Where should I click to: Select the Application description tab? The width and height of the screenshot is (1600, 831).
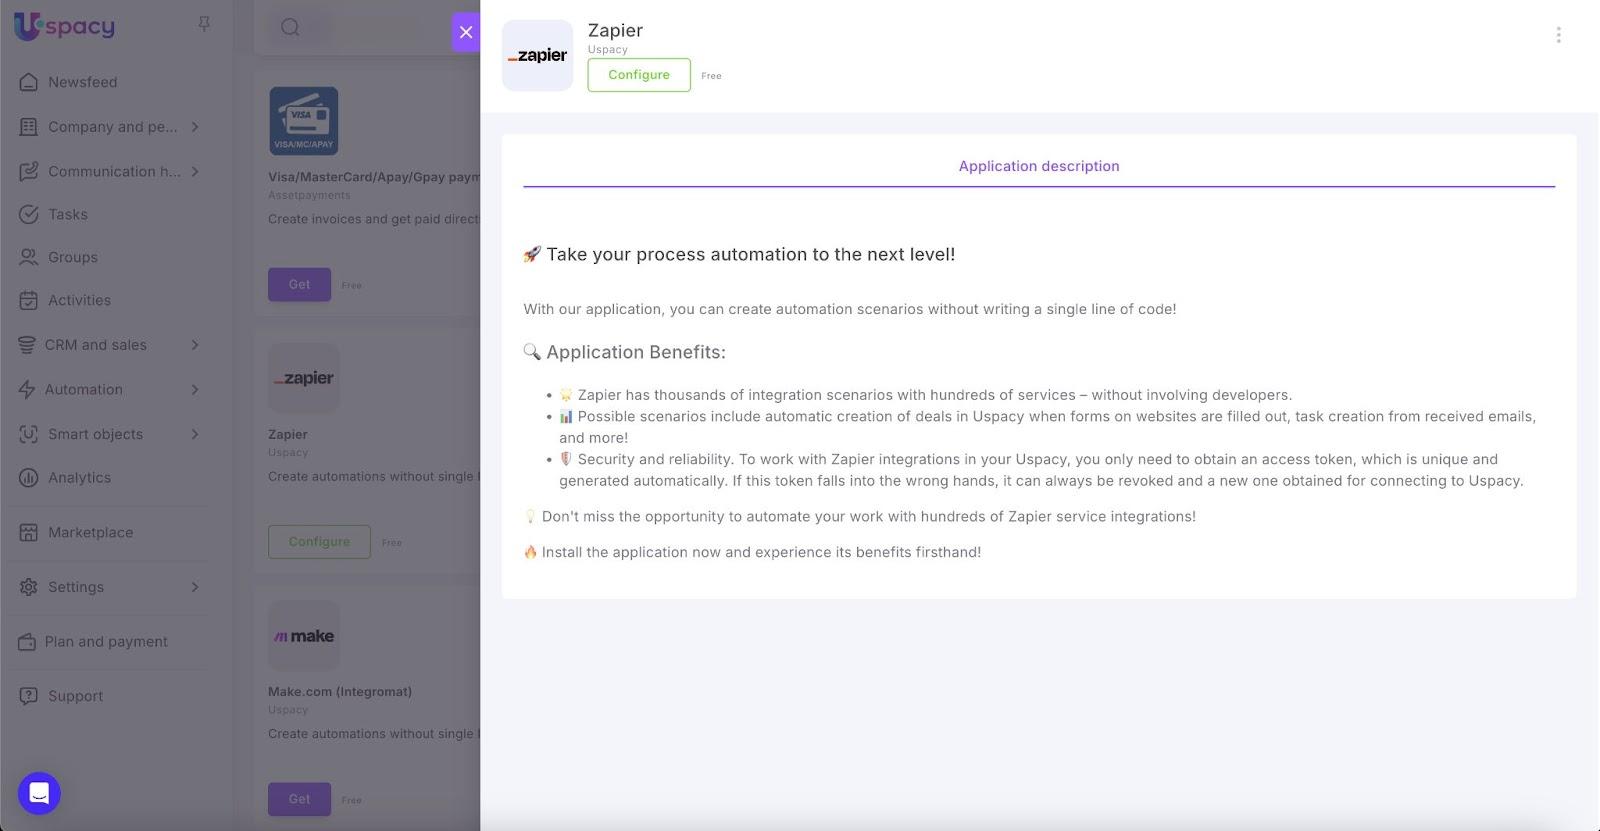pyautogui.click(x=1039, y=166)
